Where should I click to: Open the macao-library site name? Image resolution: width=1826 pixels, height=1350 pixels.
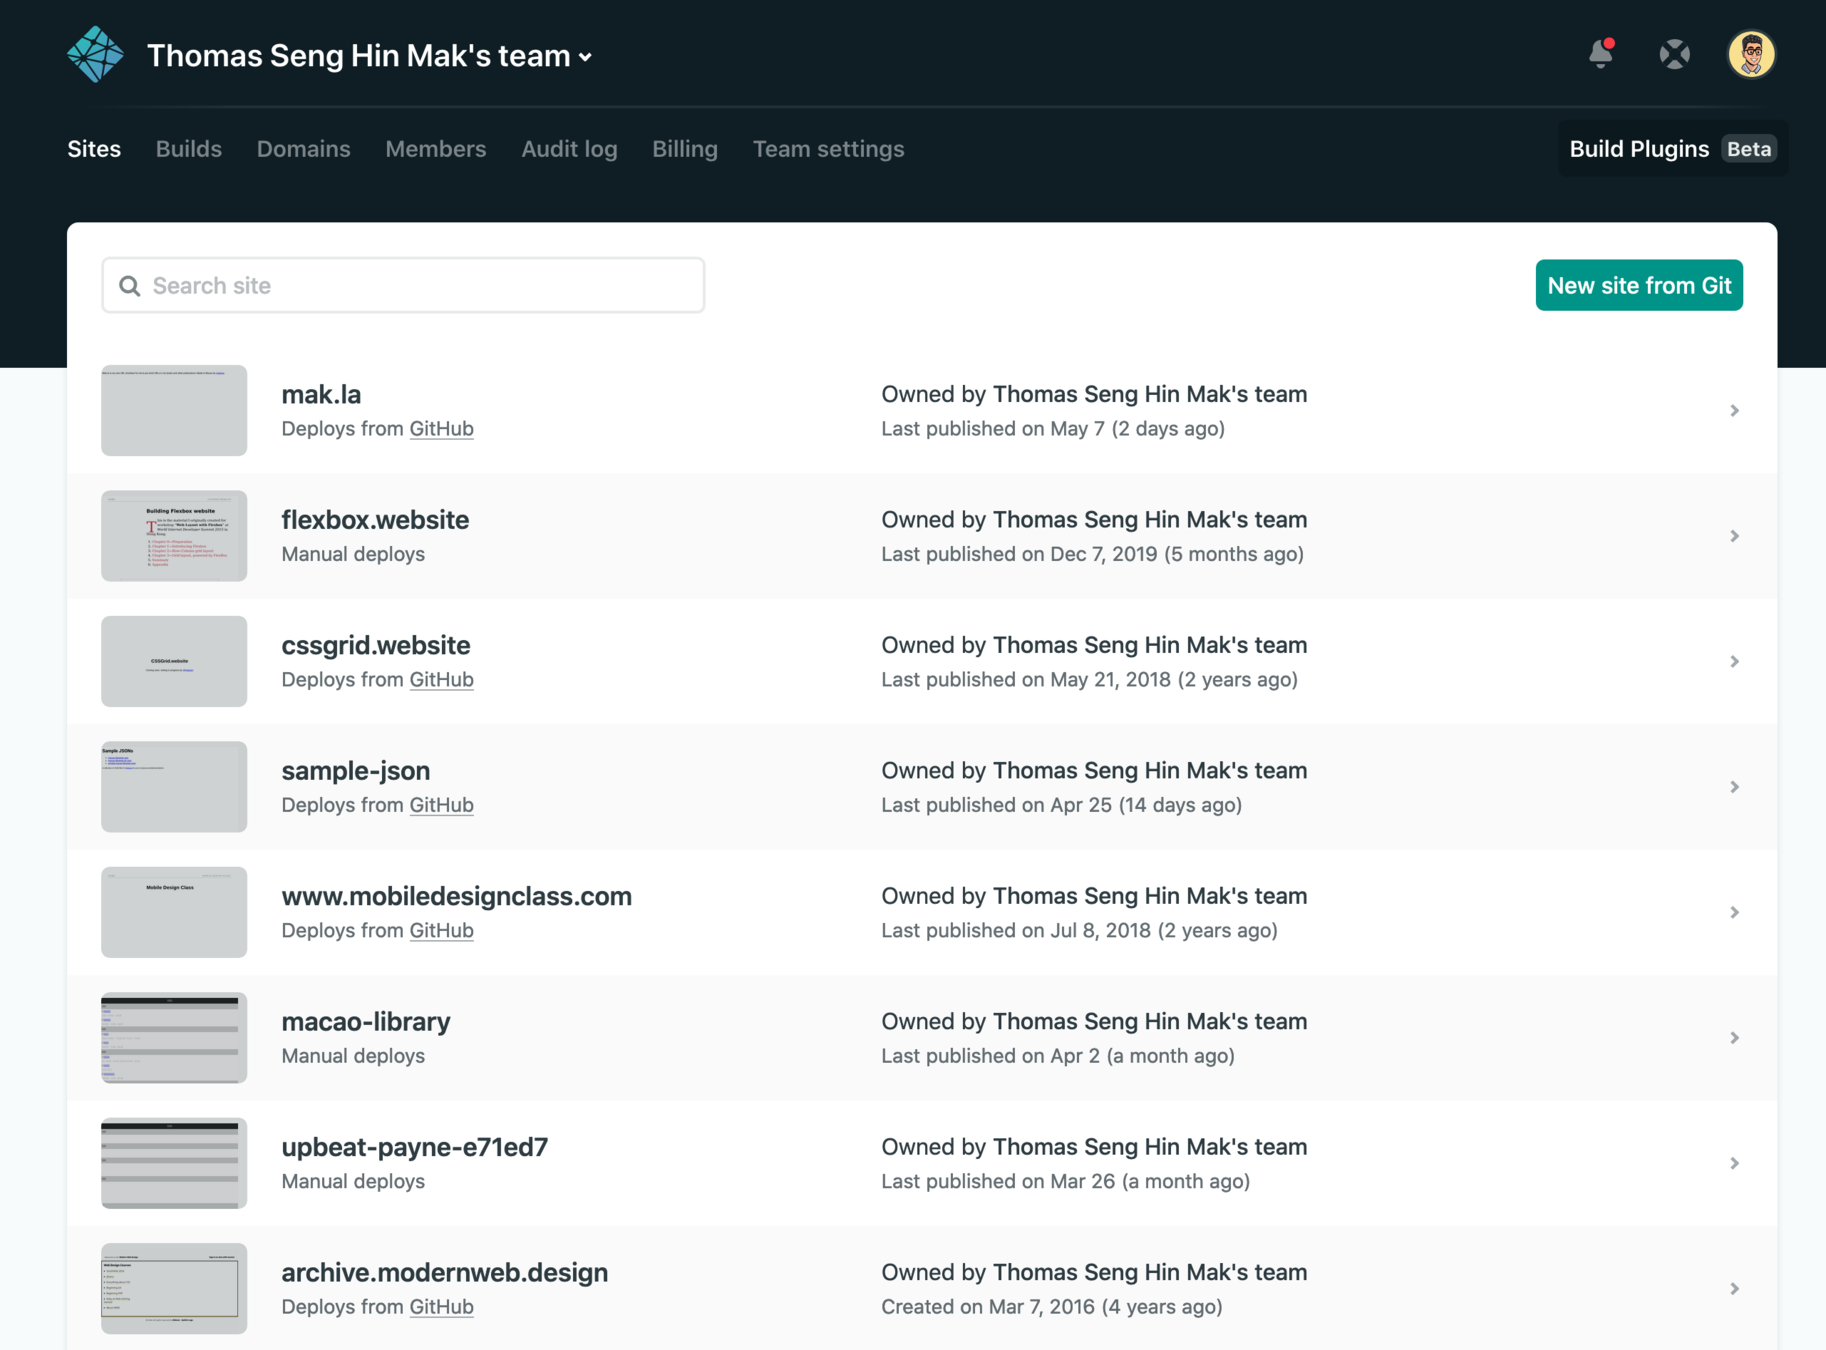coord(366,1022)
